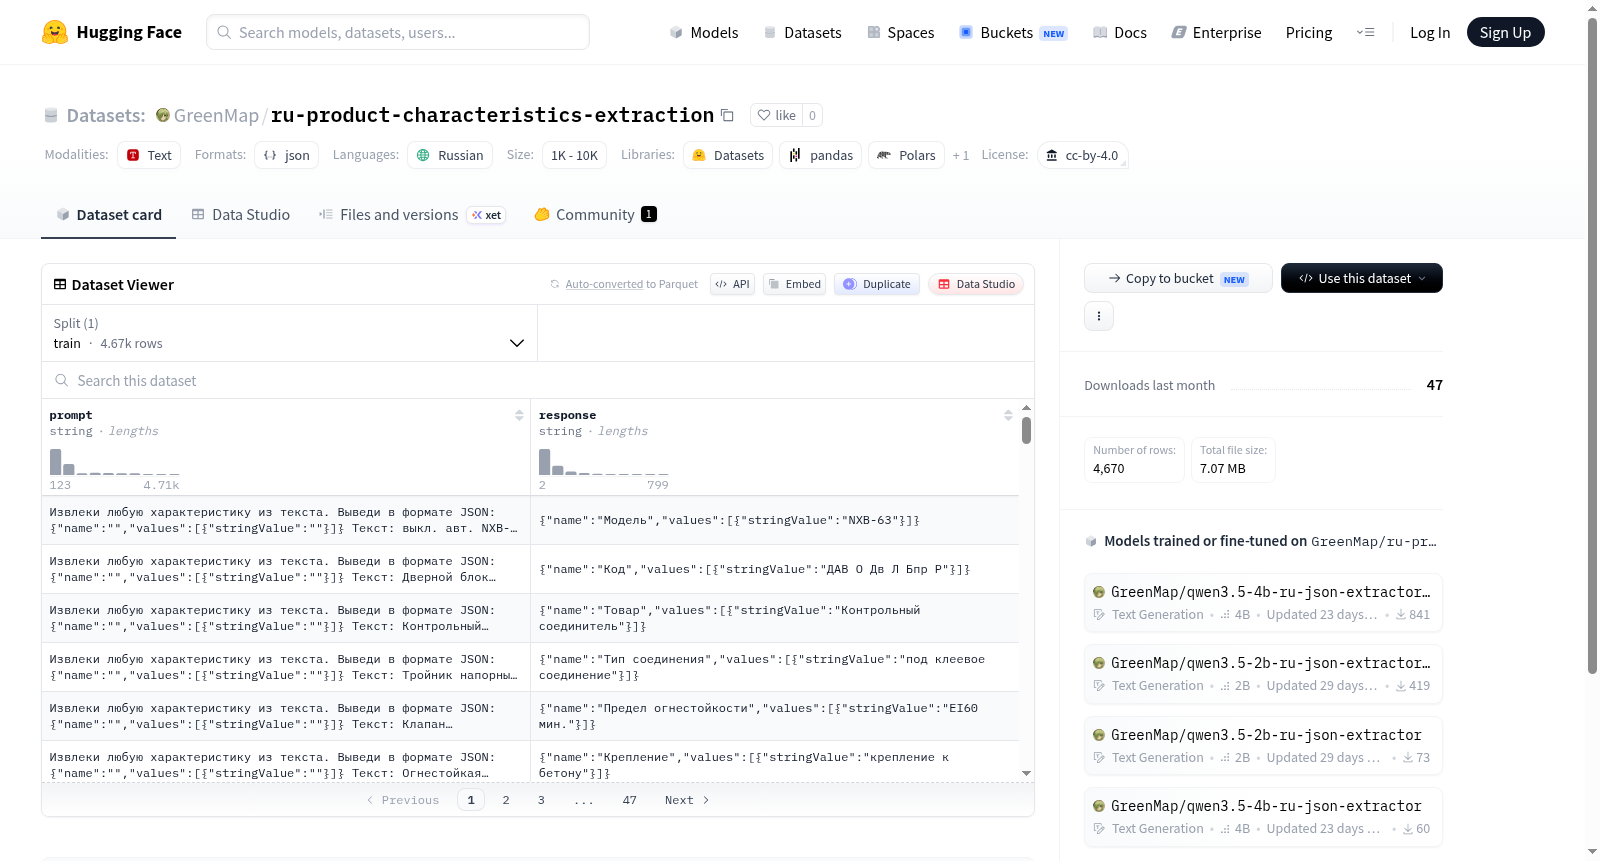The width and height of the screenshot is (1600, 861).
Task: Open model qwen3.5-4b-ru-json-extractor with 841 downloads
Action: (1263, 602)
